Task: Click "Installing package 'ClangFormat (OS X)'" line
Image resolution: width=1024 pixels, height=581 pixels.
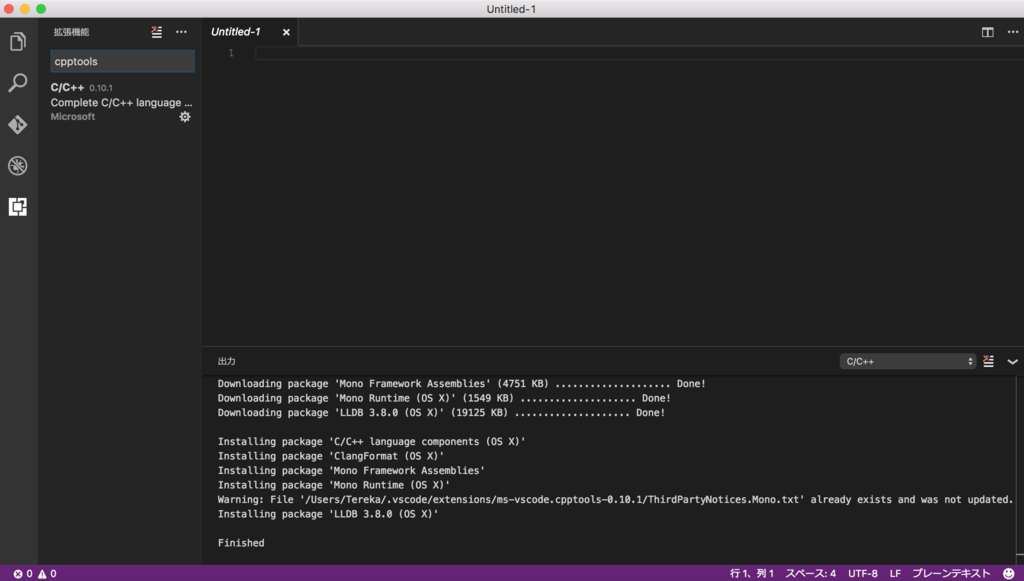Action: tap(330, 456)
